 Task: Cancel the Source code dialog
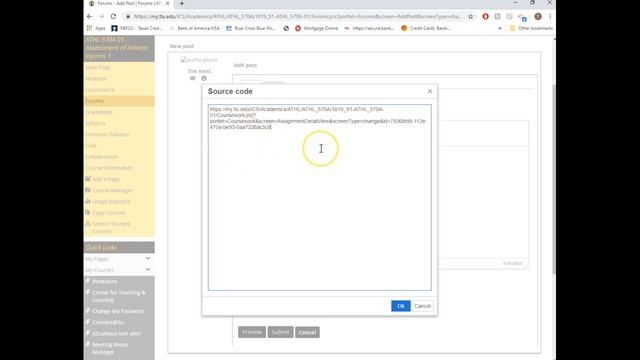click(x=422, y=306)
